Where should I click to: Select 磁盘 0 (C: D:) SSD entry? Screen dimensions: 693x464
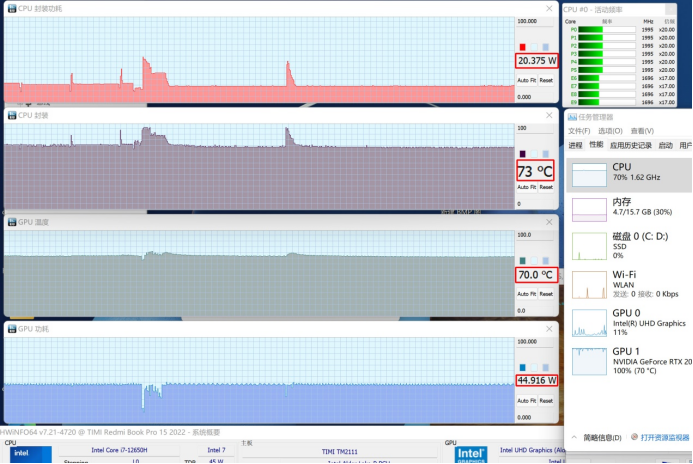(x=629, y=246)
